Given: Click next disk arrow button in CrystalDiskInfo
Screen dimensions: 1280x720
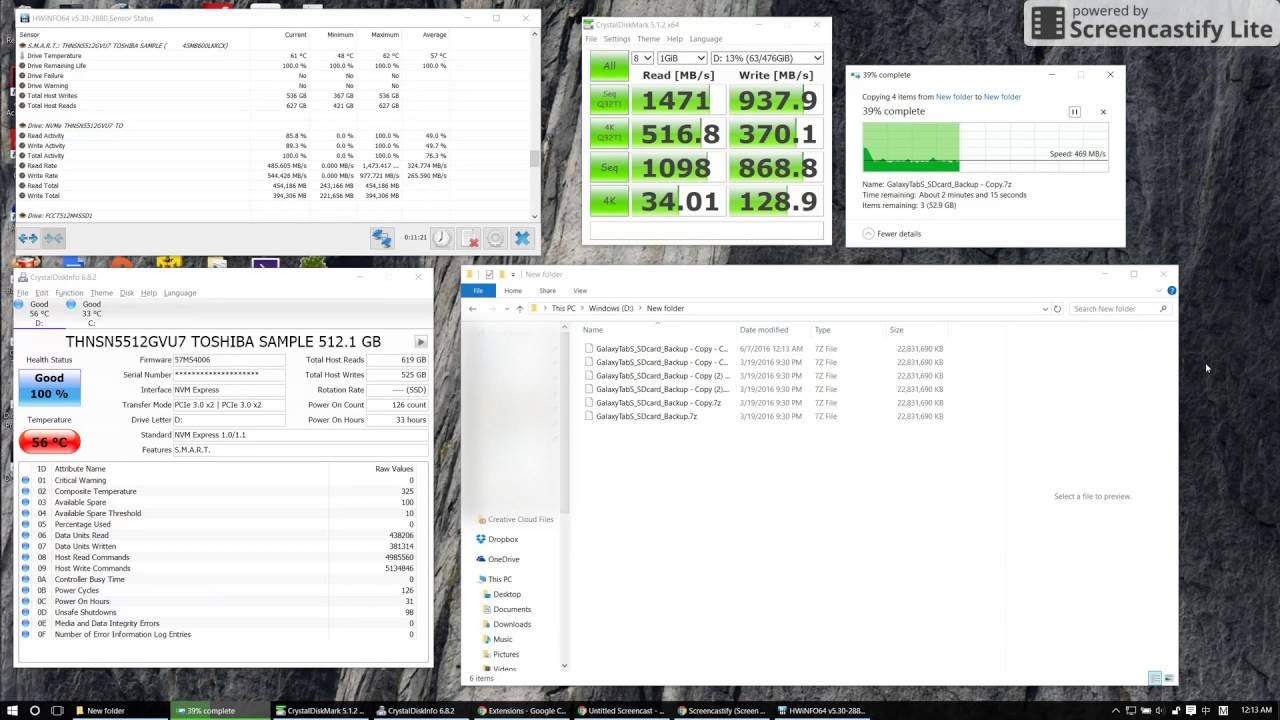Looking at the screenshot, I should (x=420, y=342).
